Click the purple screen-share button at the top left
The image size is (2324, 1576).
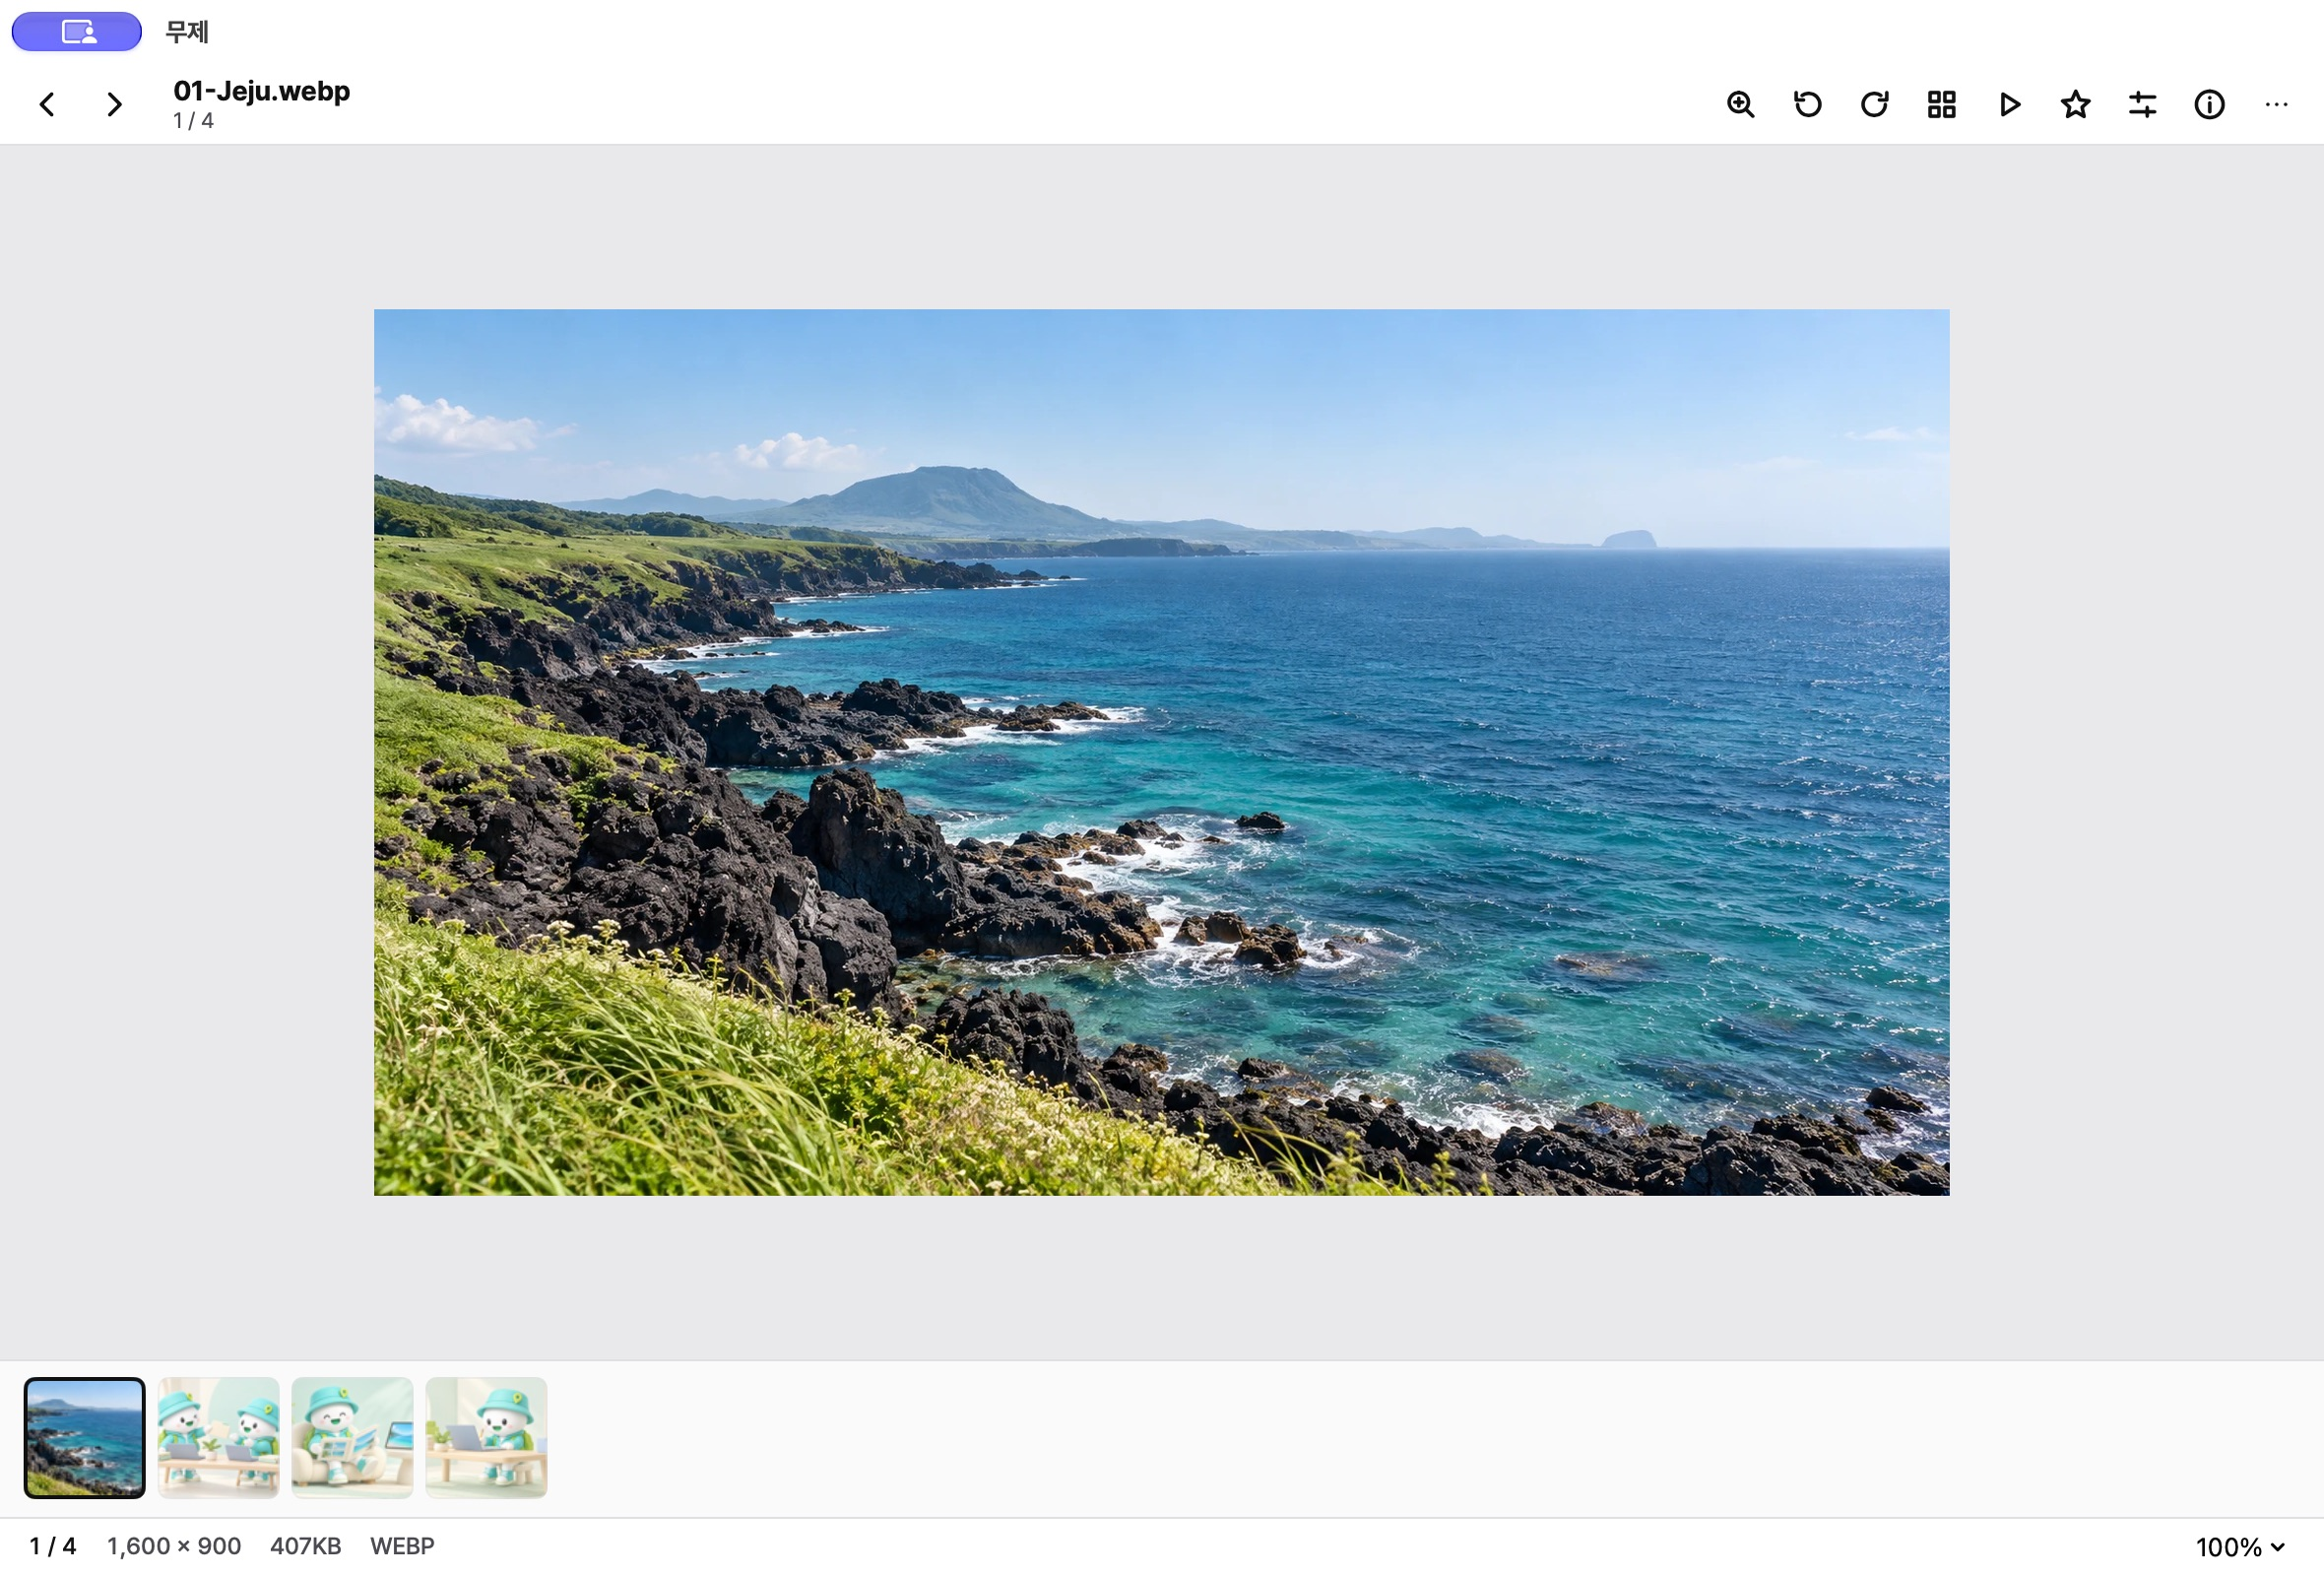tap(77, 32)
